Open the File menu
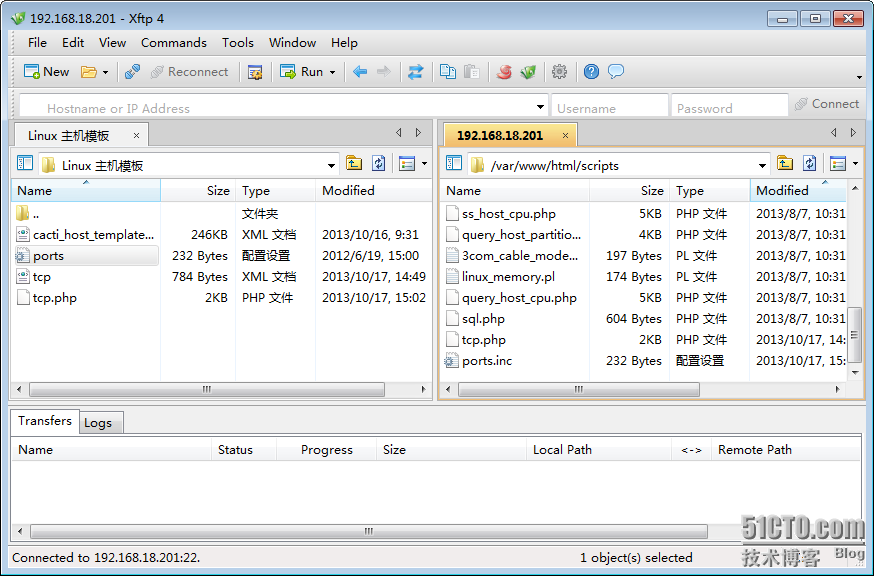Viewport: 874px width, 576px height. point(37,42)
